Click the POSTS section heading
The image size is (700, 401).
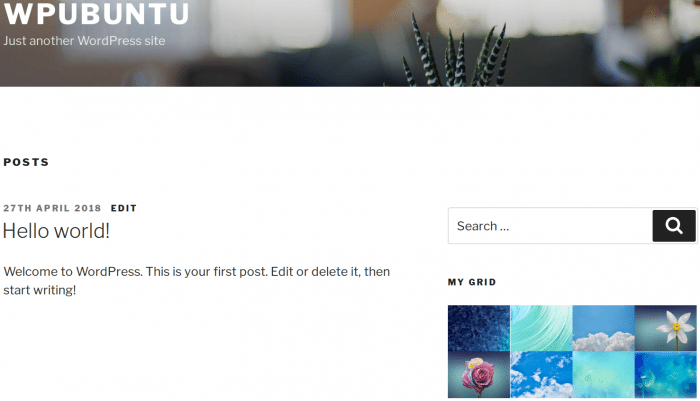26,162
